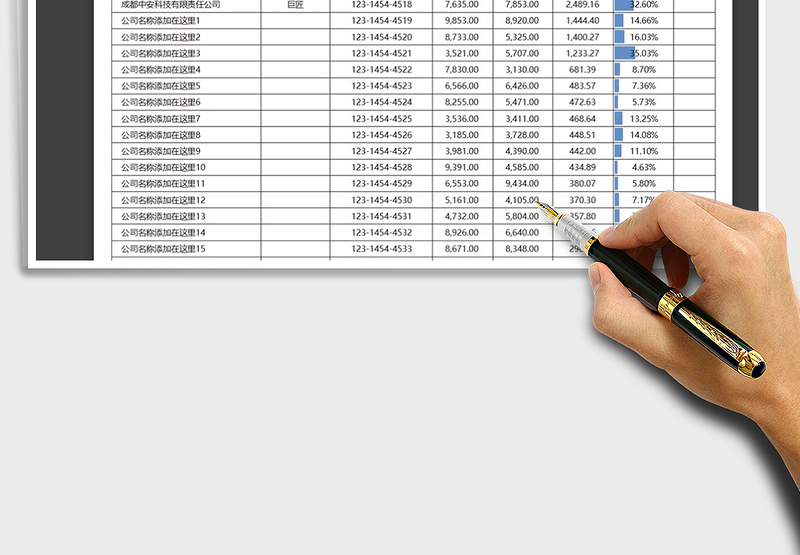Select company cell 公司名称添加在这里15
The width and height of the screenshot is (800, 555).
pyautogui.click(x=186, y=249)
